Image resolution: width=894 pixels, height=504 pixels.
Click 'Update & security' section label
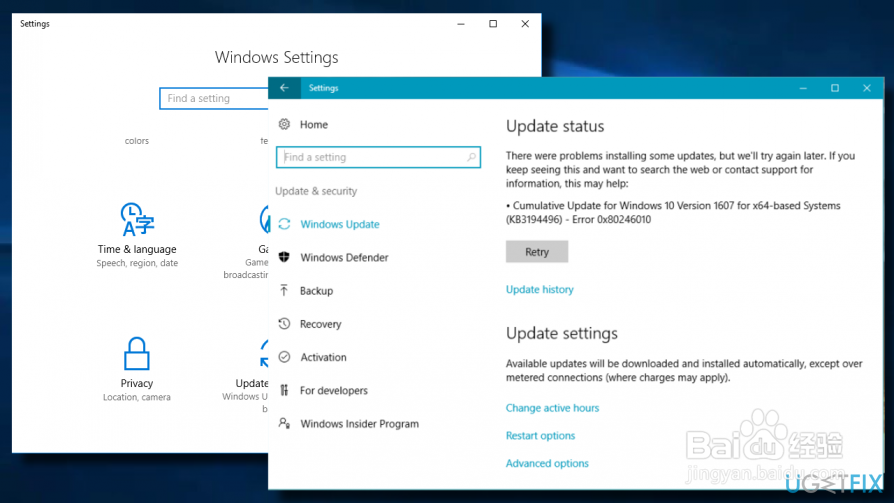316,191
